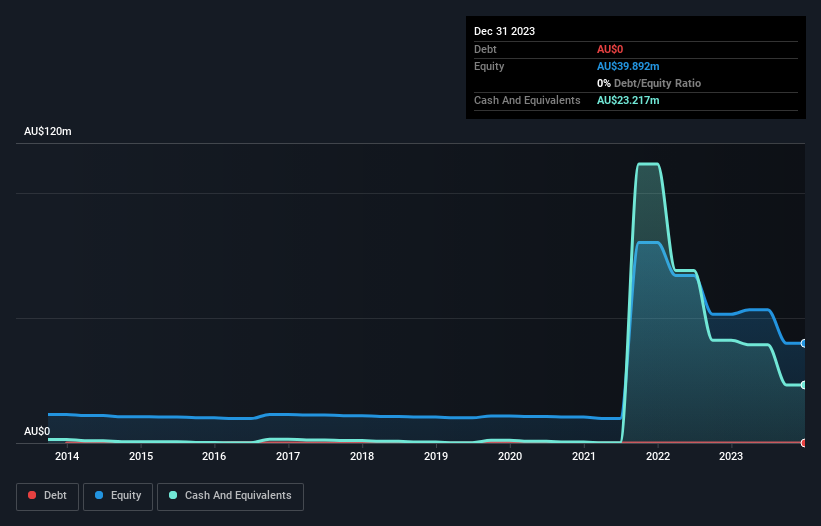The image size is (821, 526).
Task: Click the Dec 31 2023 tooltip date header
Action: tap(504, 31)
